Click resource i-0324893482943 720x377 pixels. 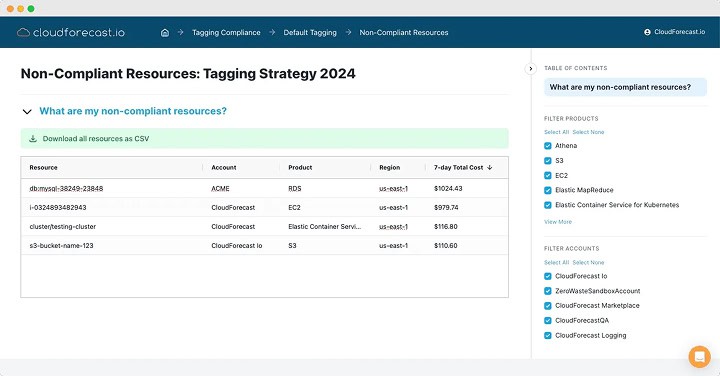click(x=58, y=208)
